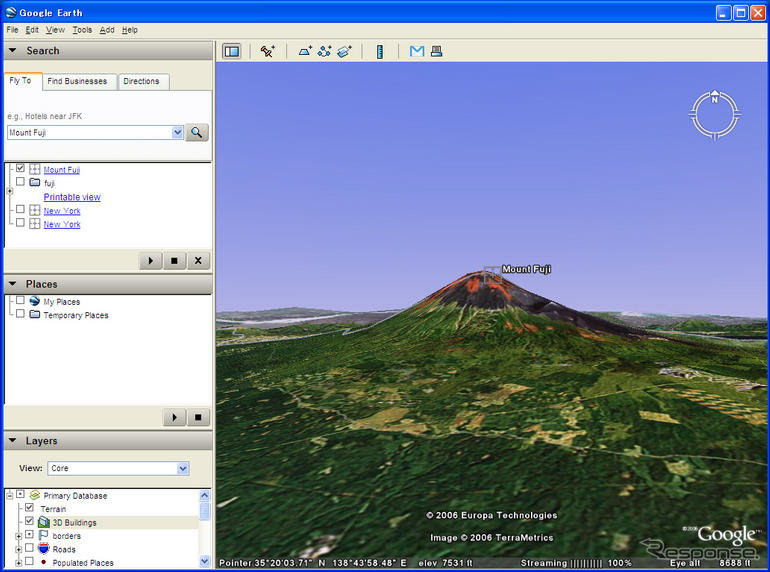This screenshot has width=770, height=572.
Task: Select the Add Polygon tool
Action: click(x=305, y=51)
